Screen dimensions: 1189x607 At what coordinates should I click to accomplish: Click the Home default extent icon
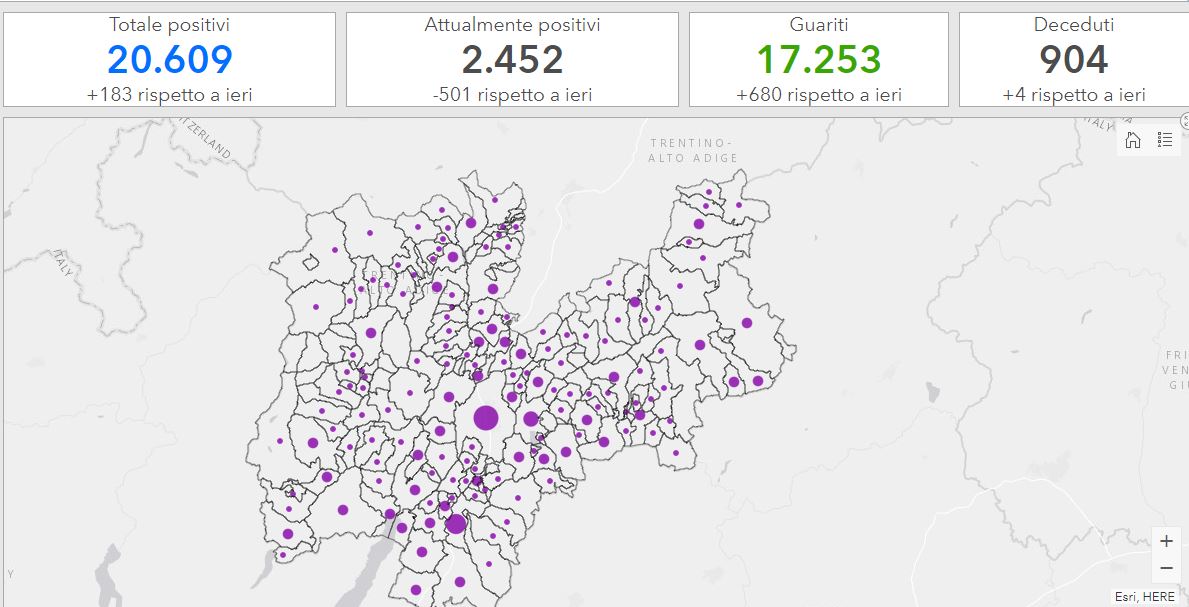pyautogui.click(x=1133, y=140)
